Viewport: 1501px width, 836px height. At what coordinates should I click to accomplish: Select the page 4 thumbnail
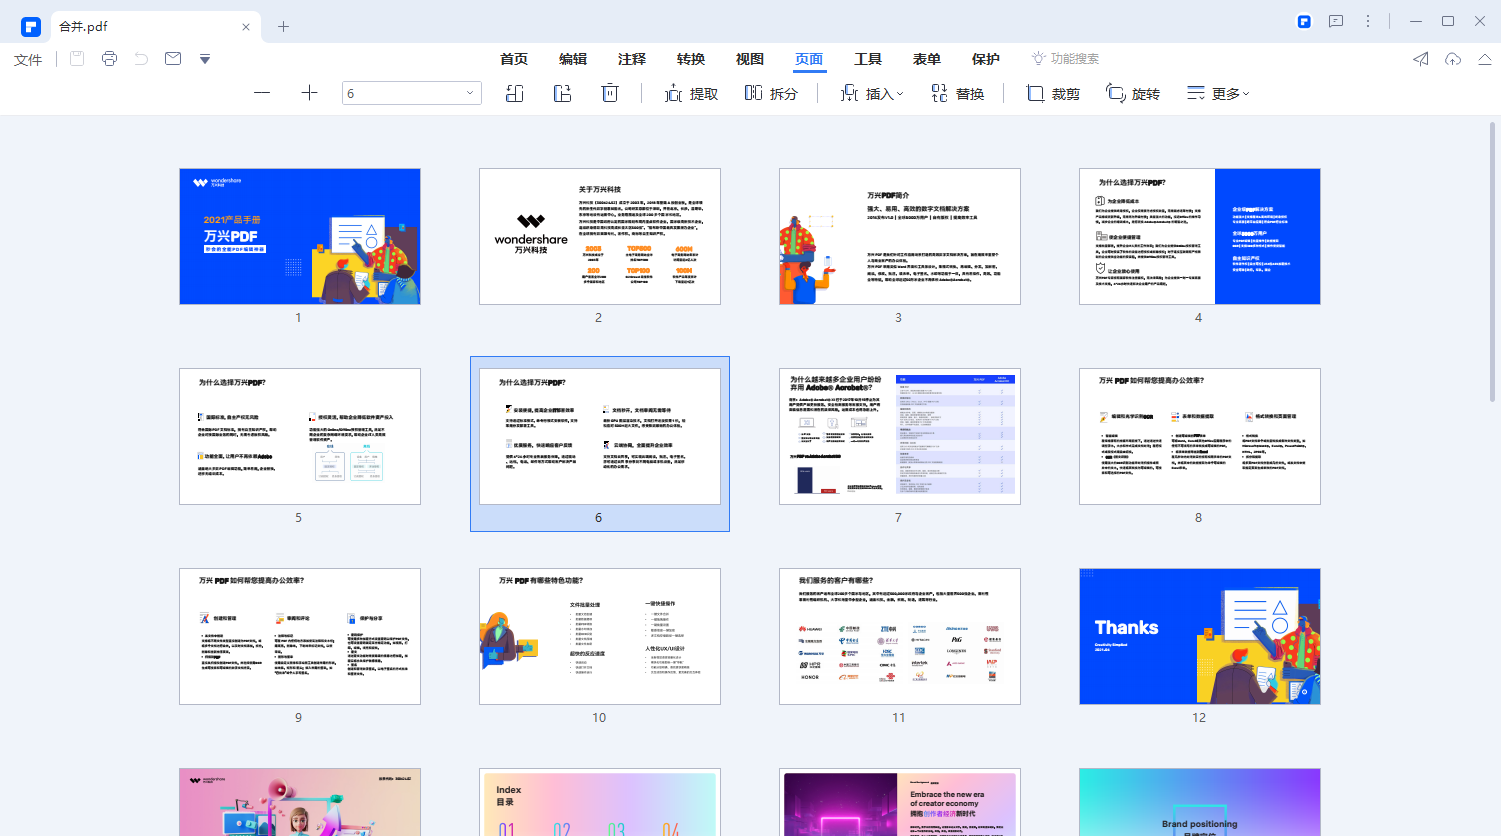[x=1200, y=236]
